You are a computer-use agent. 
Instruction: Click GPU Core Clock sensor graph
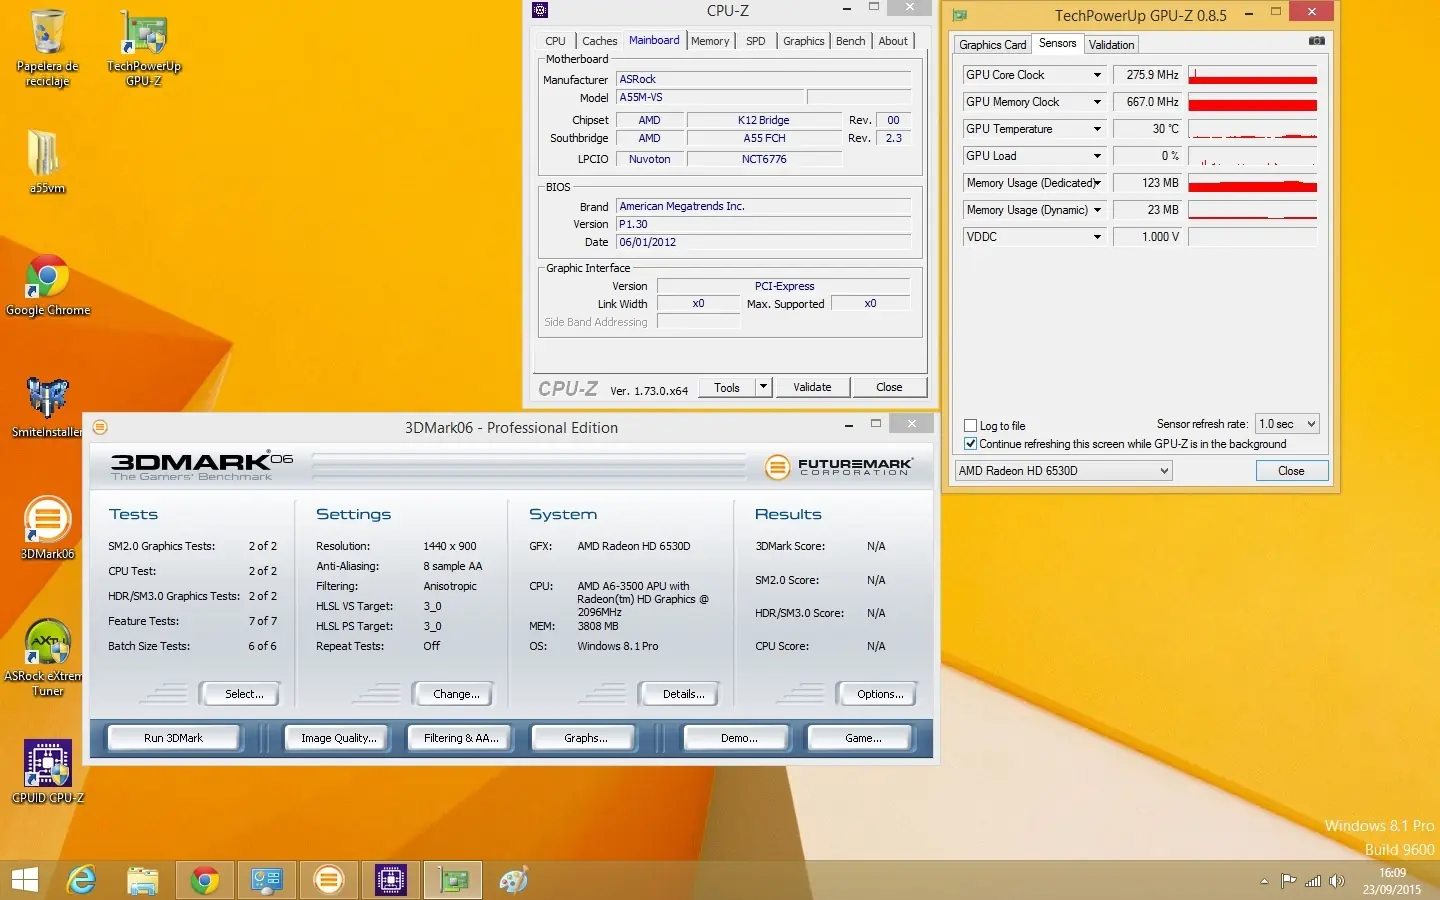(1252, 75)
